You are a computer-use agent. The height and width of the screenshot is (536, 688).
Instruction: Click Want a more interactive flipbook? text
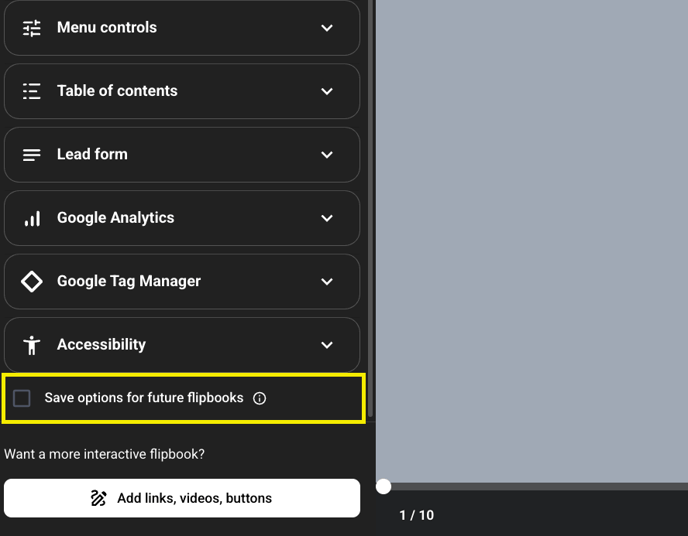click(104, 454)
